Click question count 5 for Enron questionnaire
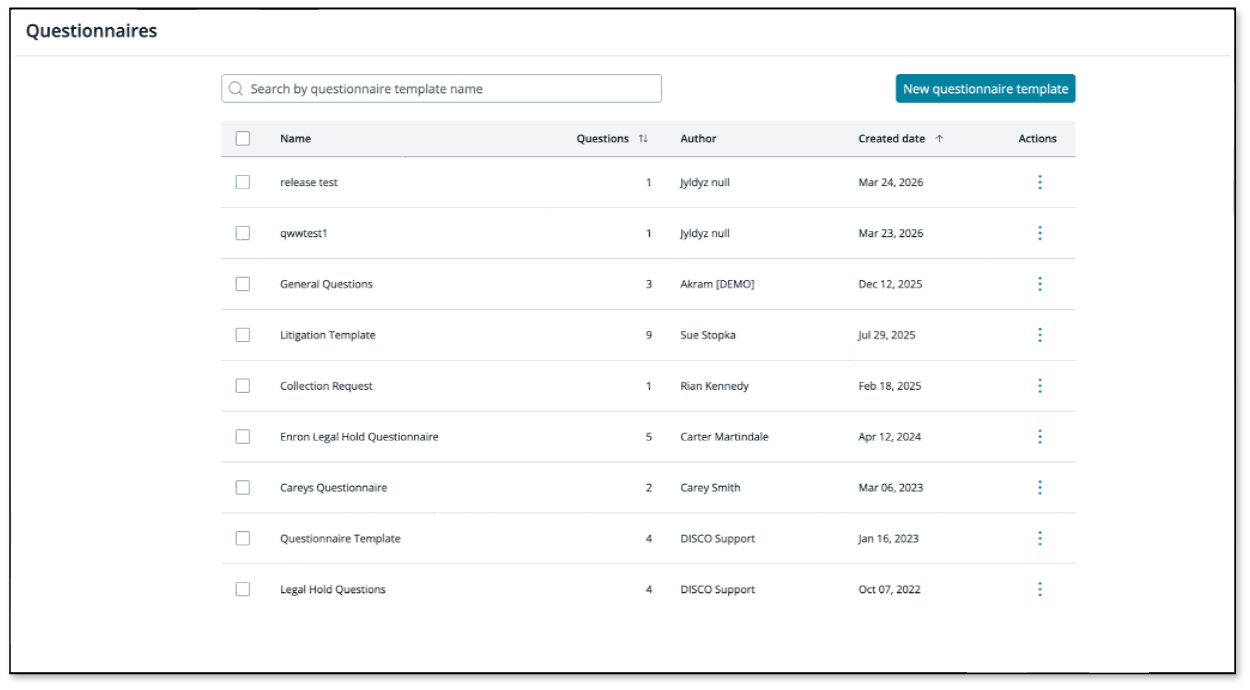The width and height of the screenshot is (1250, 690). (649, 437)
